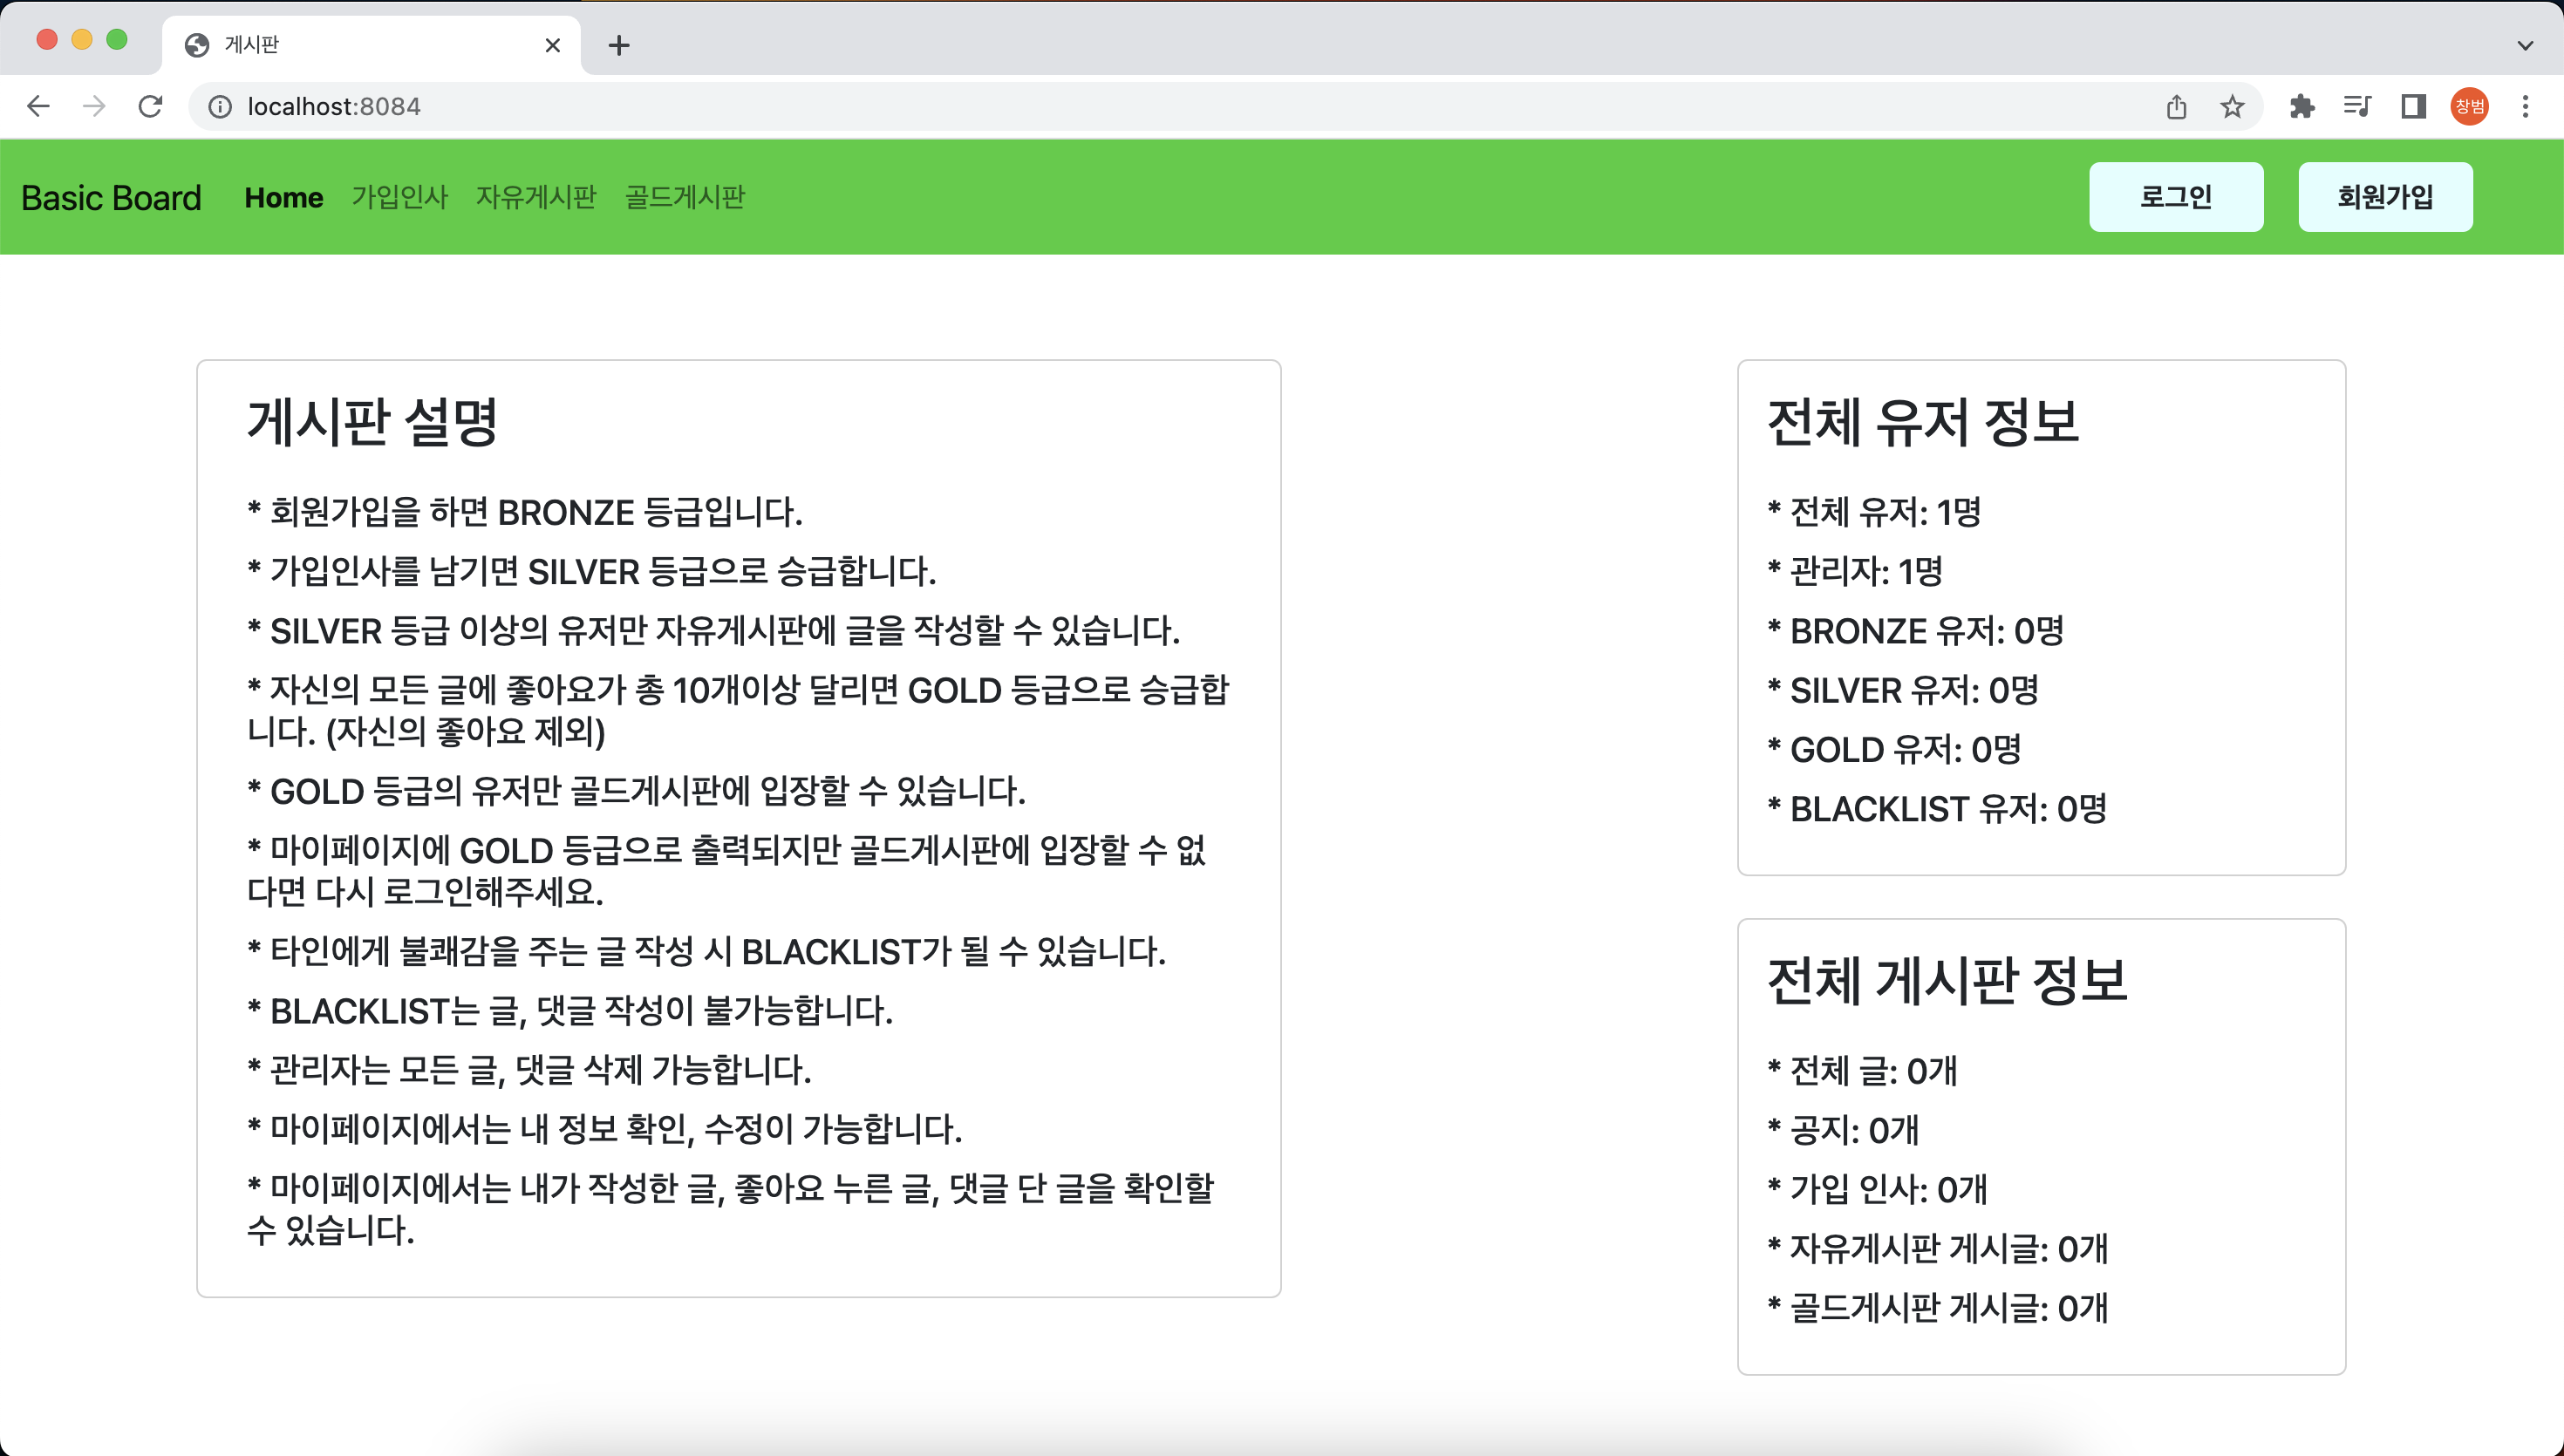Reload the current page
Image resolution: width=2564 pixels, height=1456 pixels.
(x=150, y=106)
